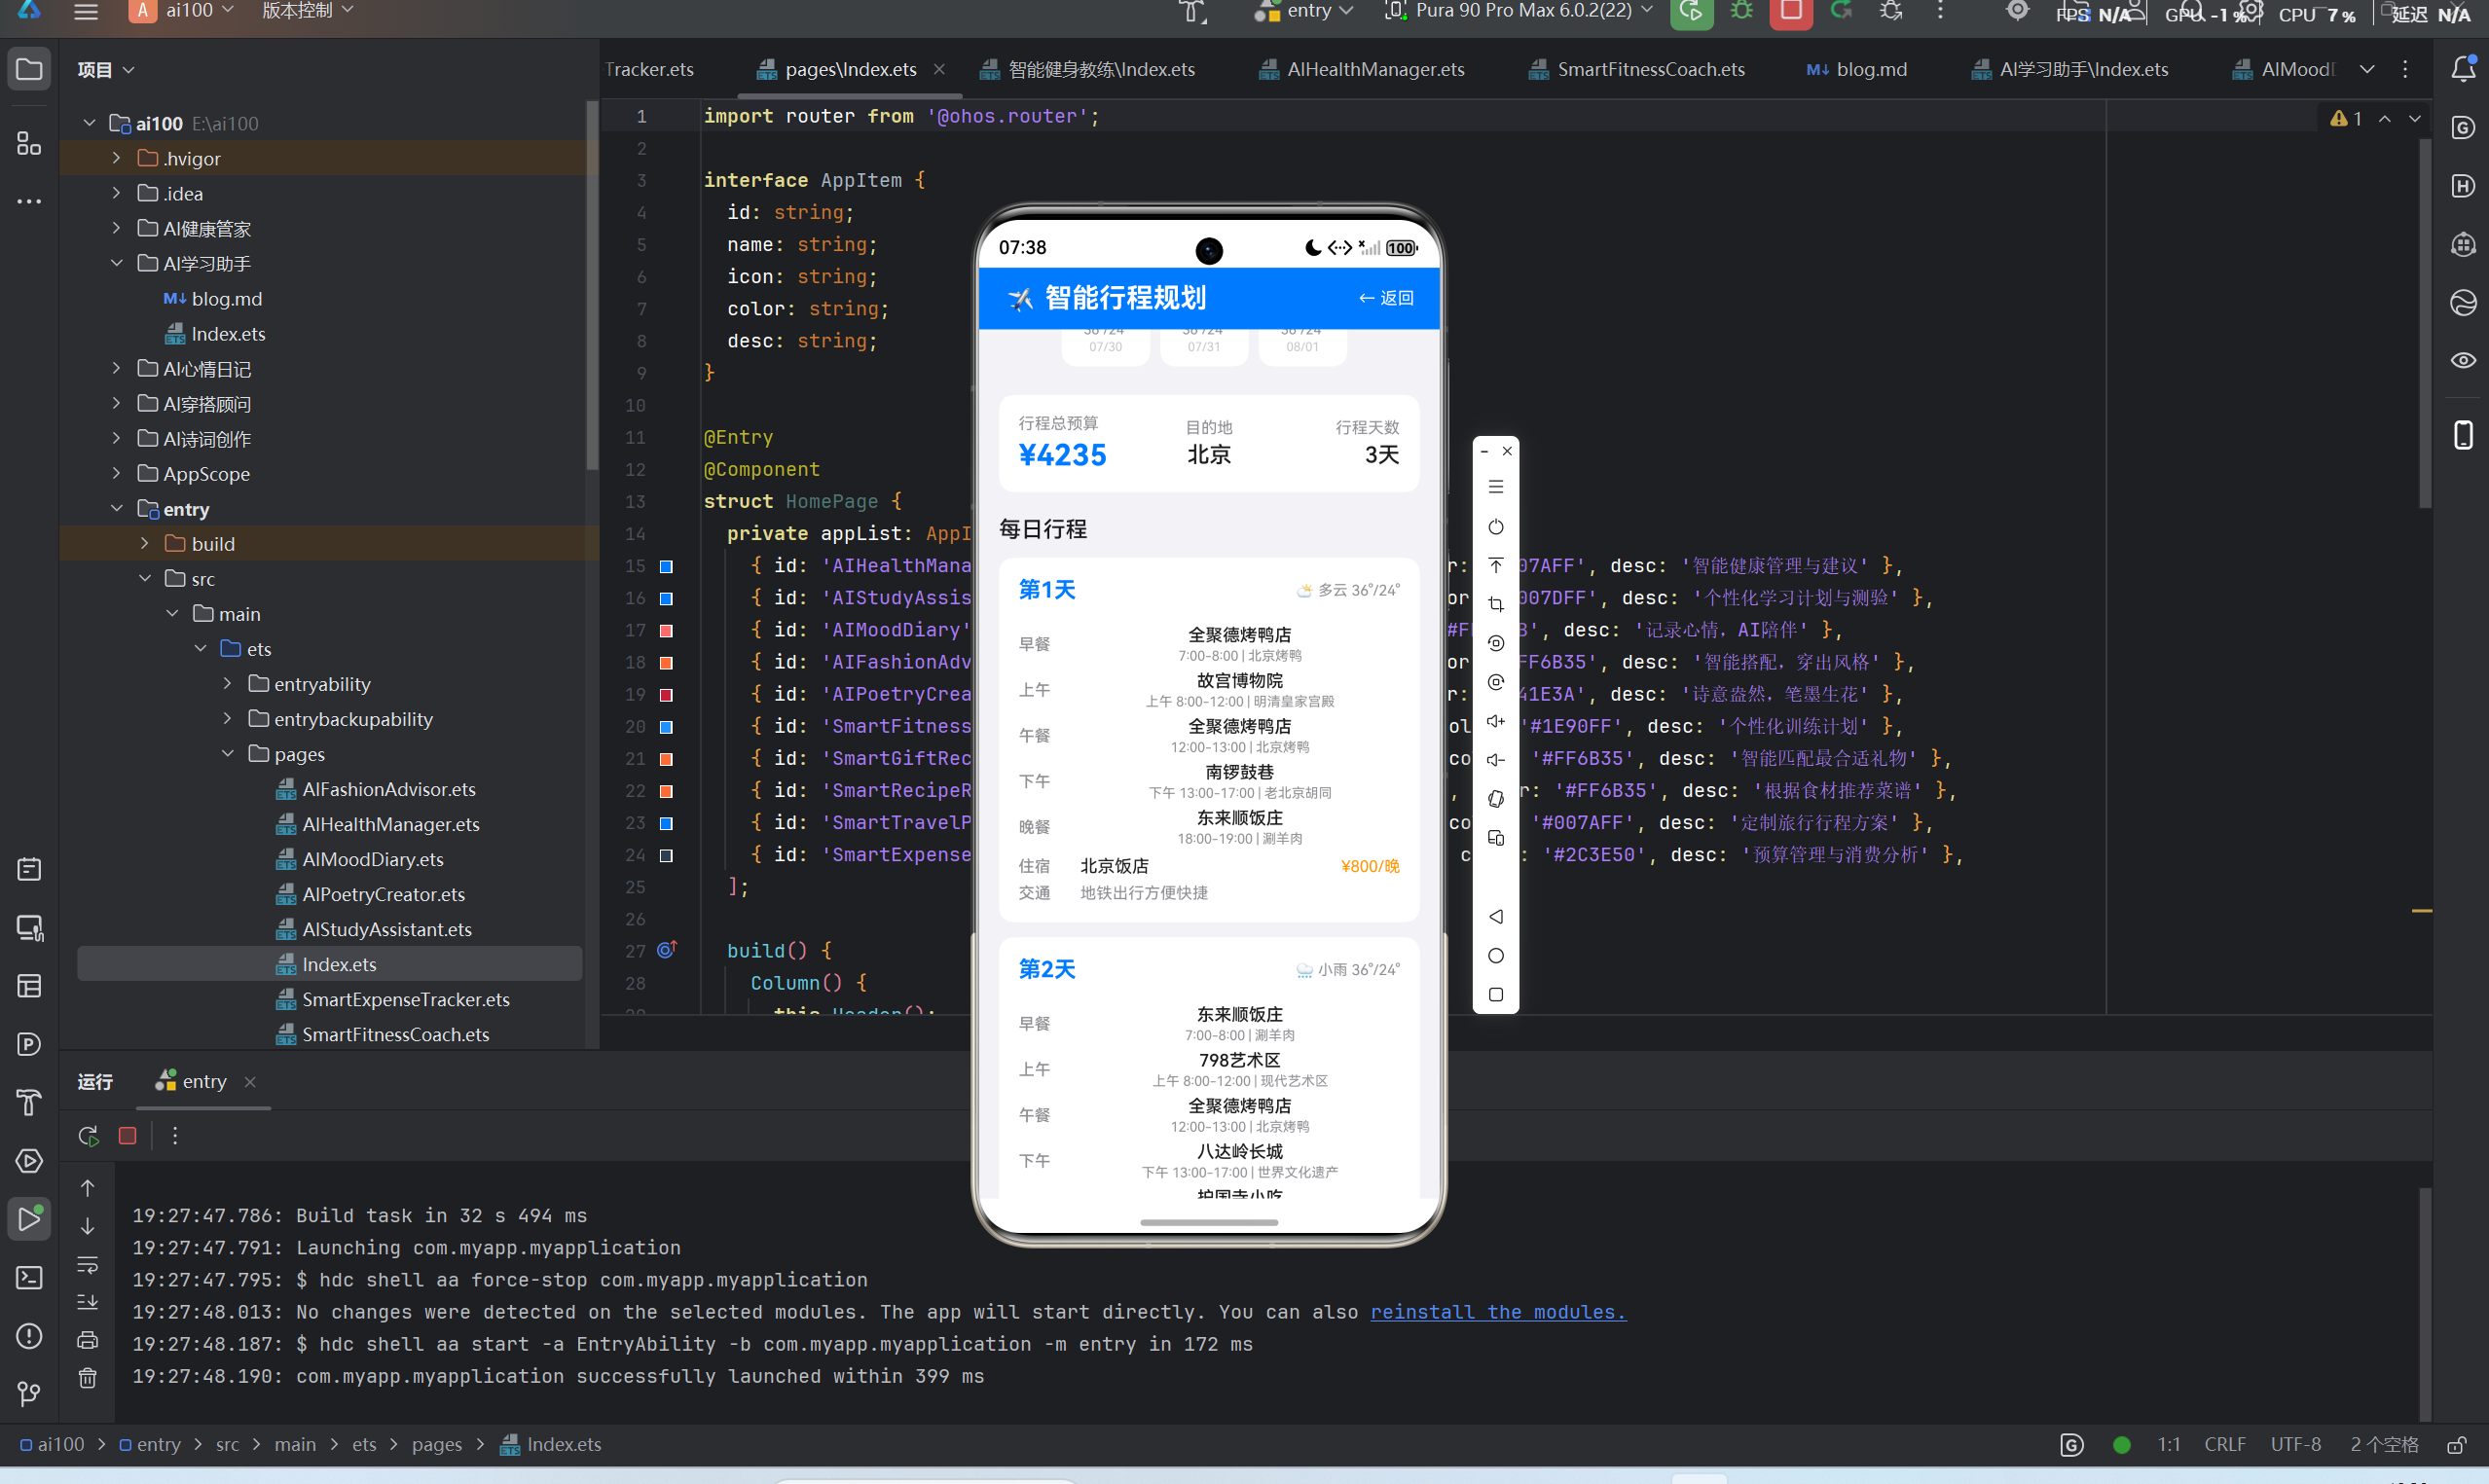2489x1484 pixels.
Task: Clear the run console with trash icon
Action: click(88, 1378)
